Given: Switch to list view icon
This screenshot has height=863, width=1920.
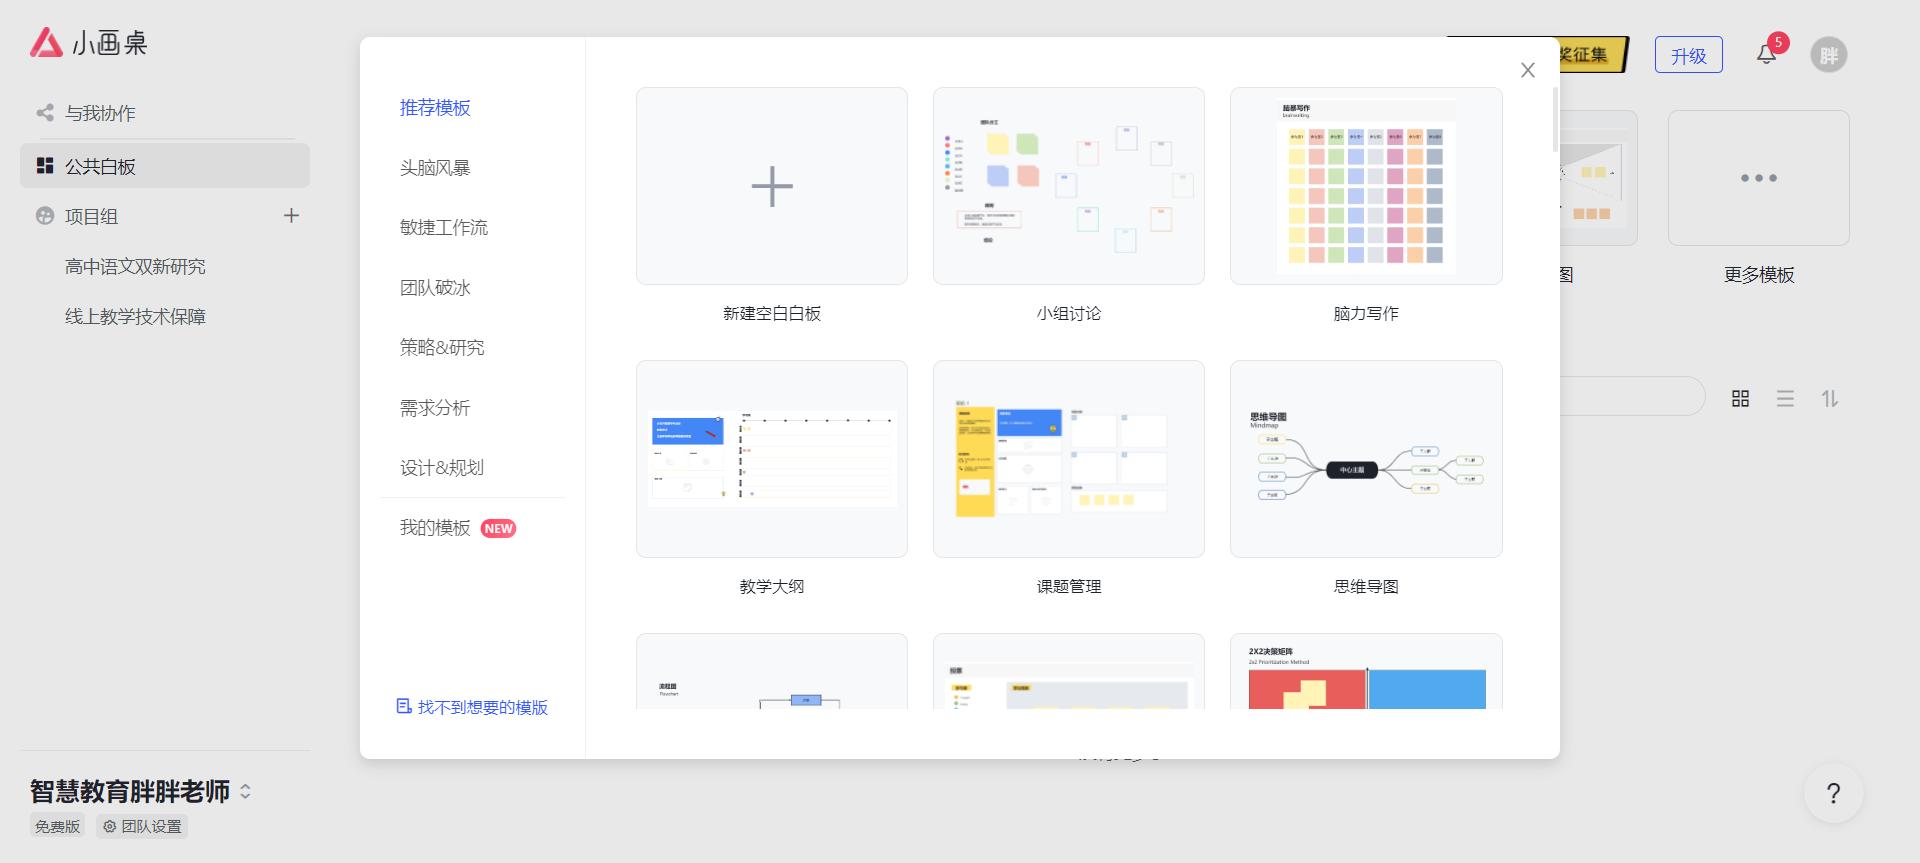Looking at the screenshot, I should point(1785,399).
